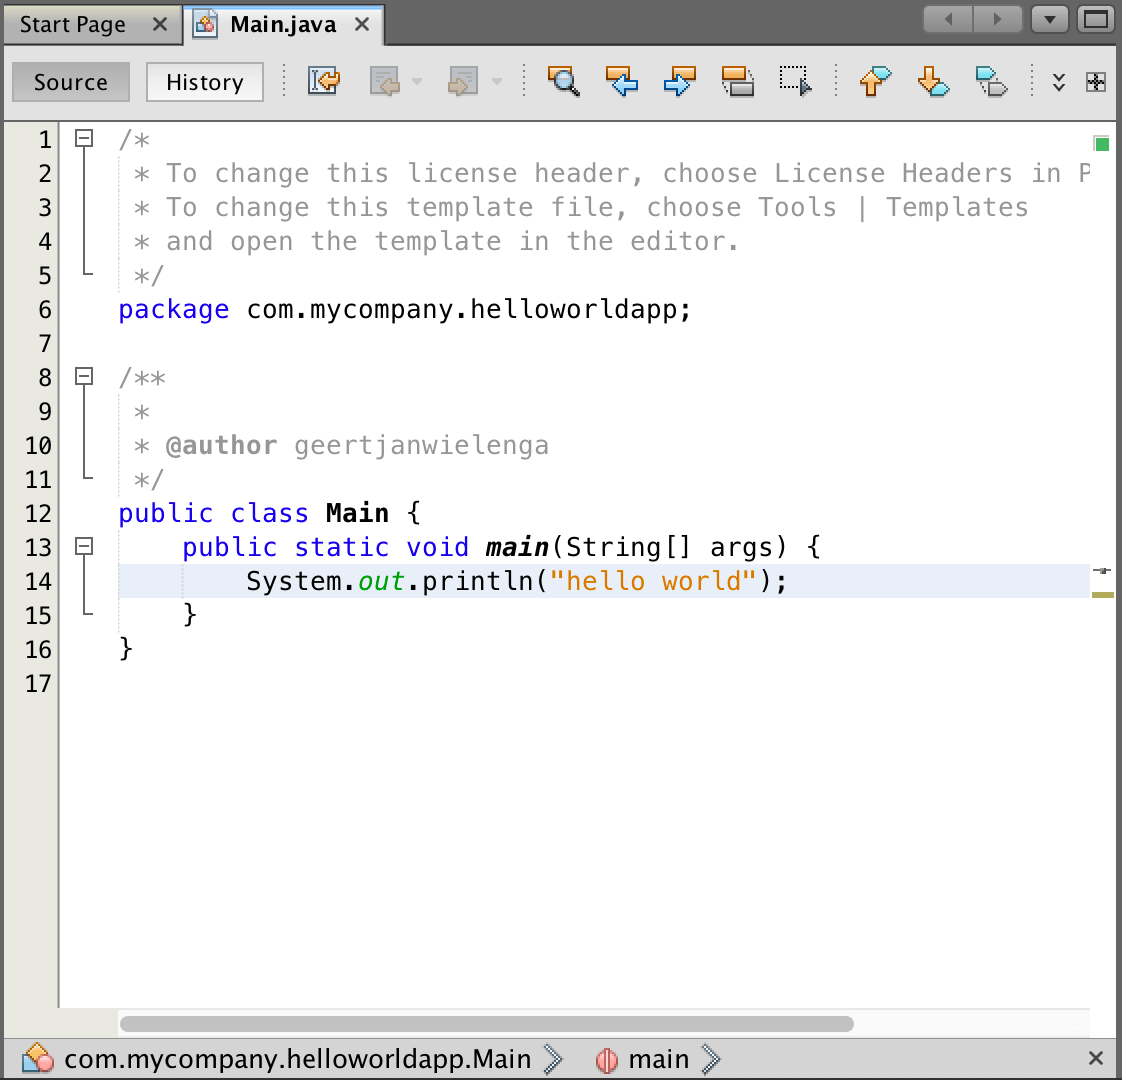Jump to Previous Occurrence with the blue left arrow

(x=622, y=82)
